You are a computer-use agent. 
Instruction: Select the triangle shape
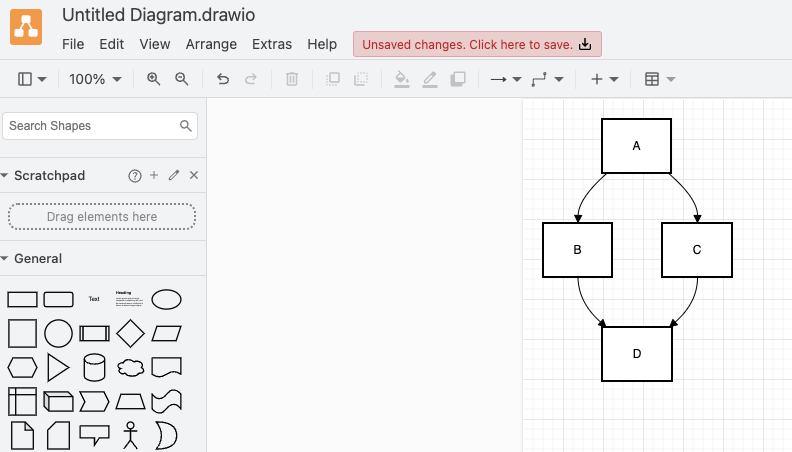[58, 368]
